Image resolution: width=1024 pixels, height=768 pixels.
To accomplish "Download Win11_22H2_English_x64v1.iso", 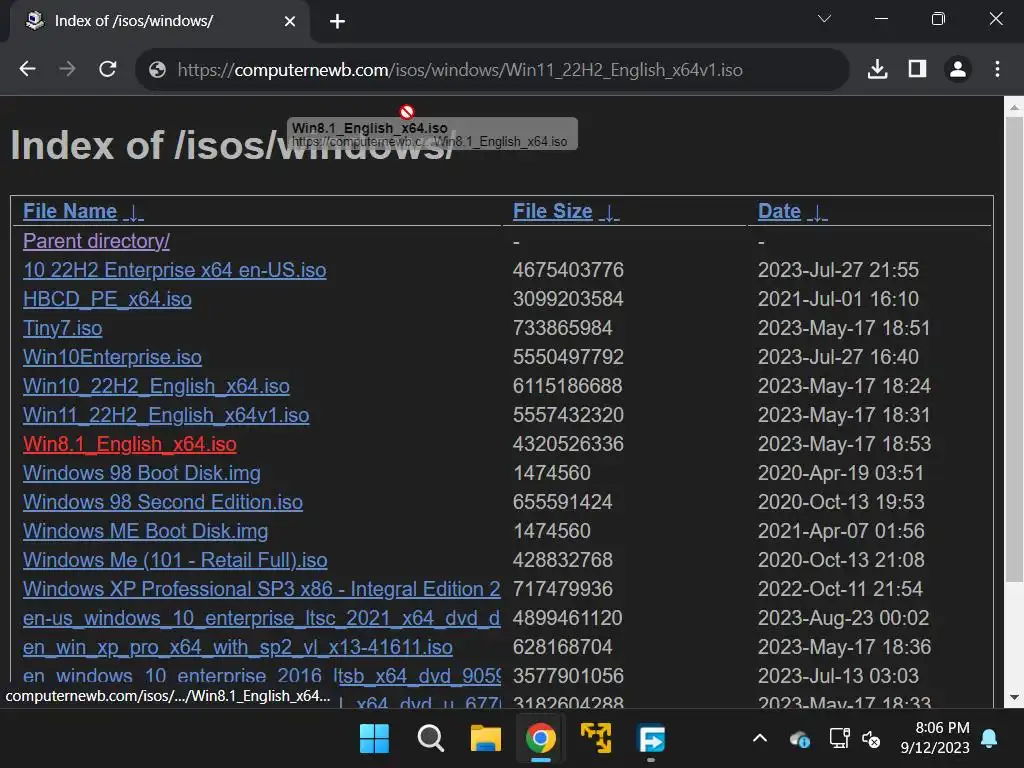I will 166,415.
